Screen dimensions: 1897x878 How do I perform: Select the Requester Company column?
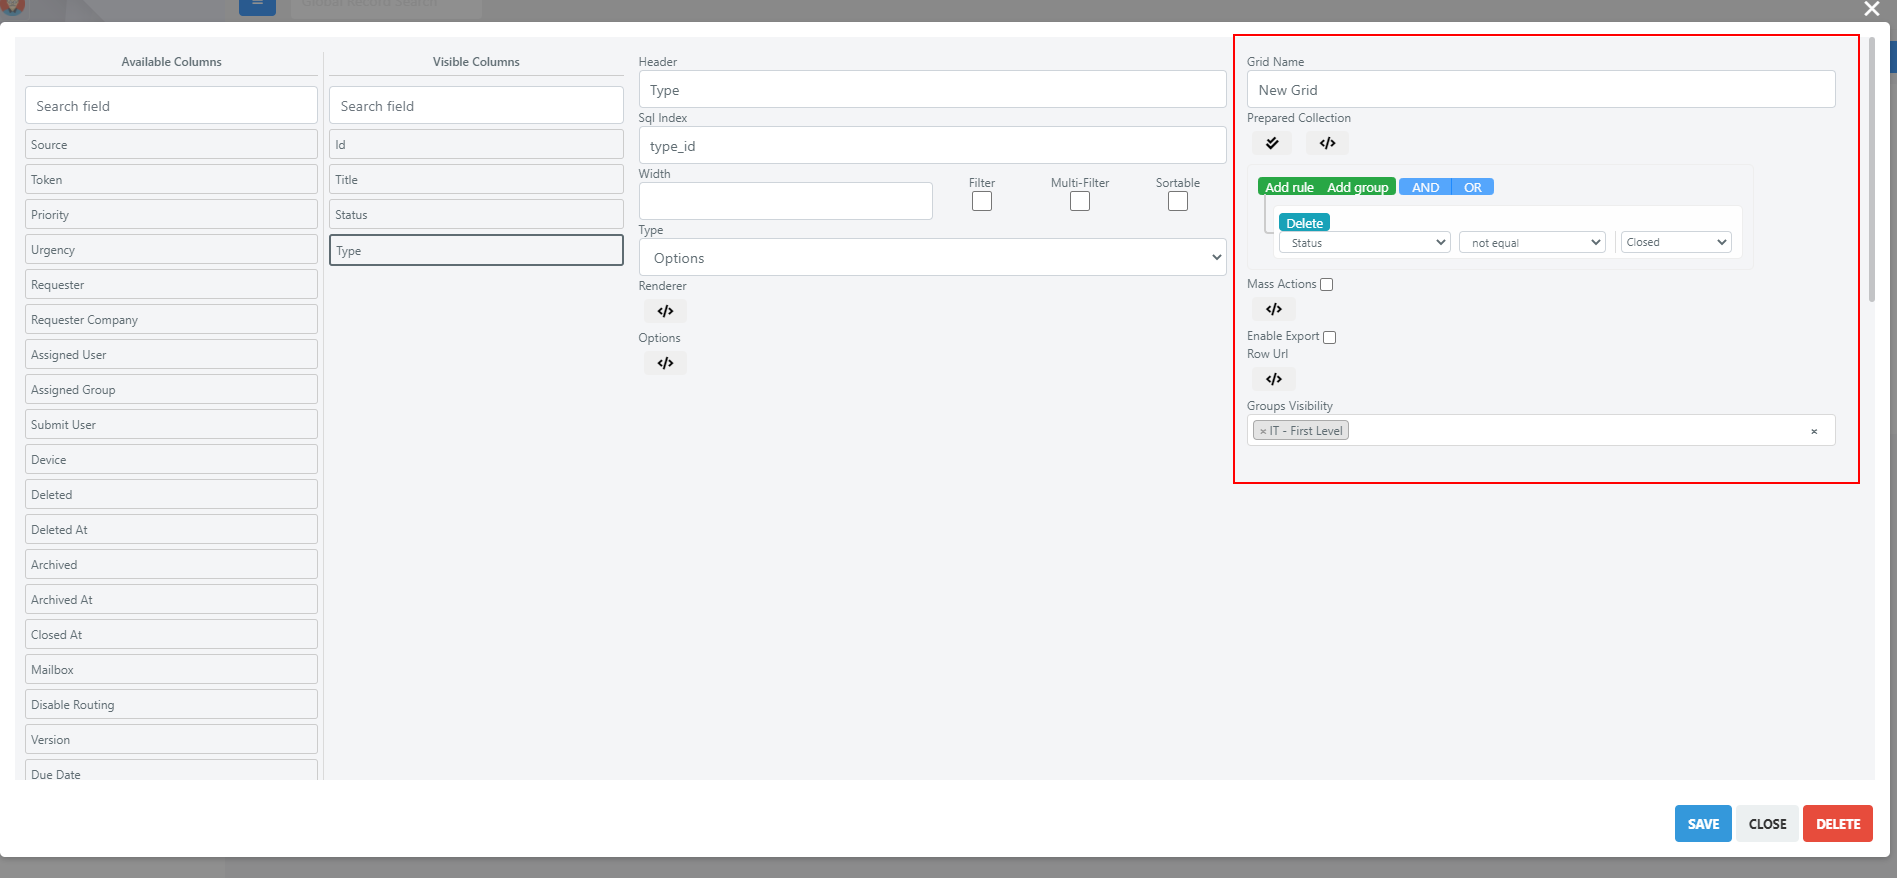click(171, 319)
